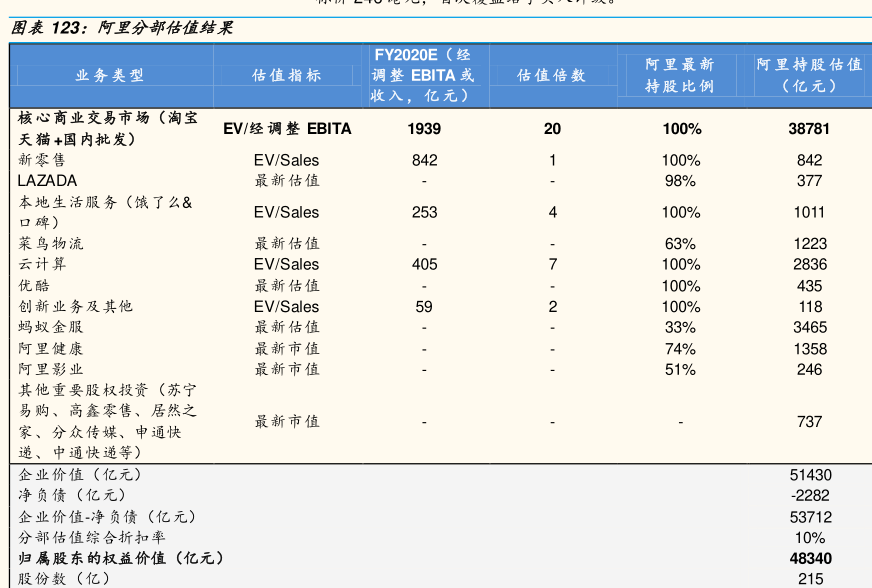This screenshot has height=588, width=872.
Task: Select the 其他重要股权投资 row description
Action: tap(107, 421)
